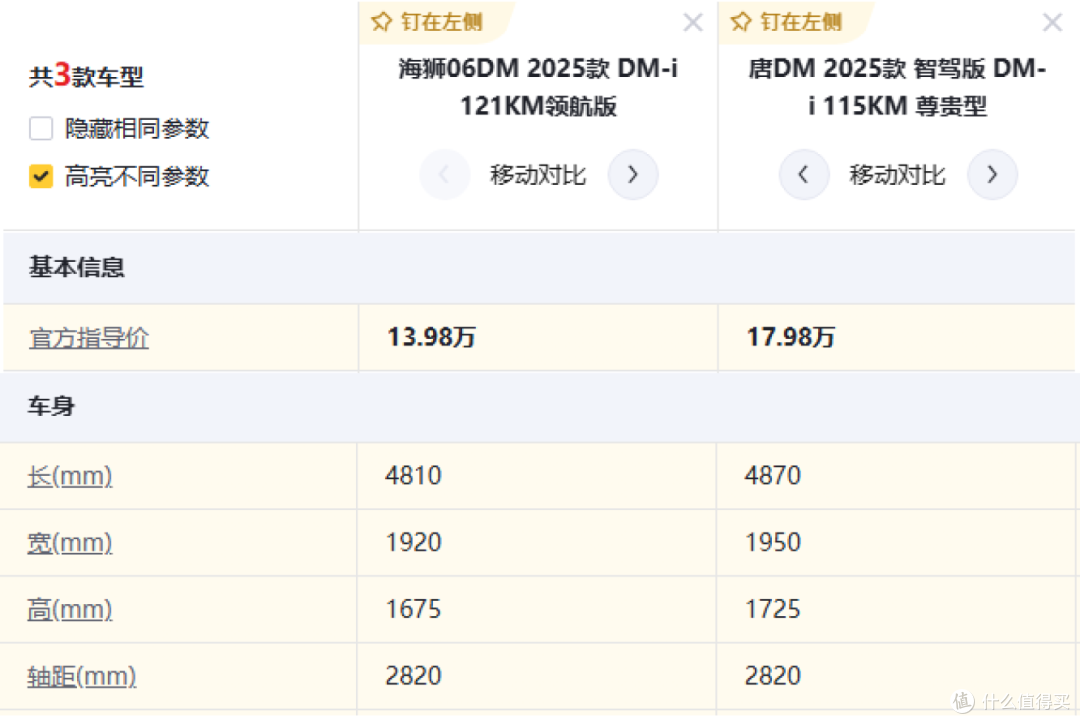Open 长(mm) parameter explanation
This screenshot has height=724, width=1080.
tap(70, 476)
